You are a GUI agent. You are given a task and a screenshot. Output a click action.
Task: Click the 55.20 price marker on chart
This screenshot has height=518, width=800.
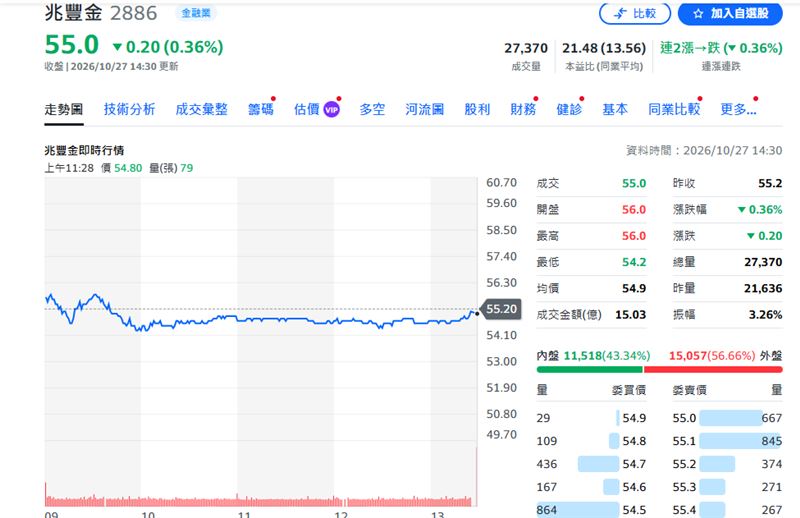point(501,309)
